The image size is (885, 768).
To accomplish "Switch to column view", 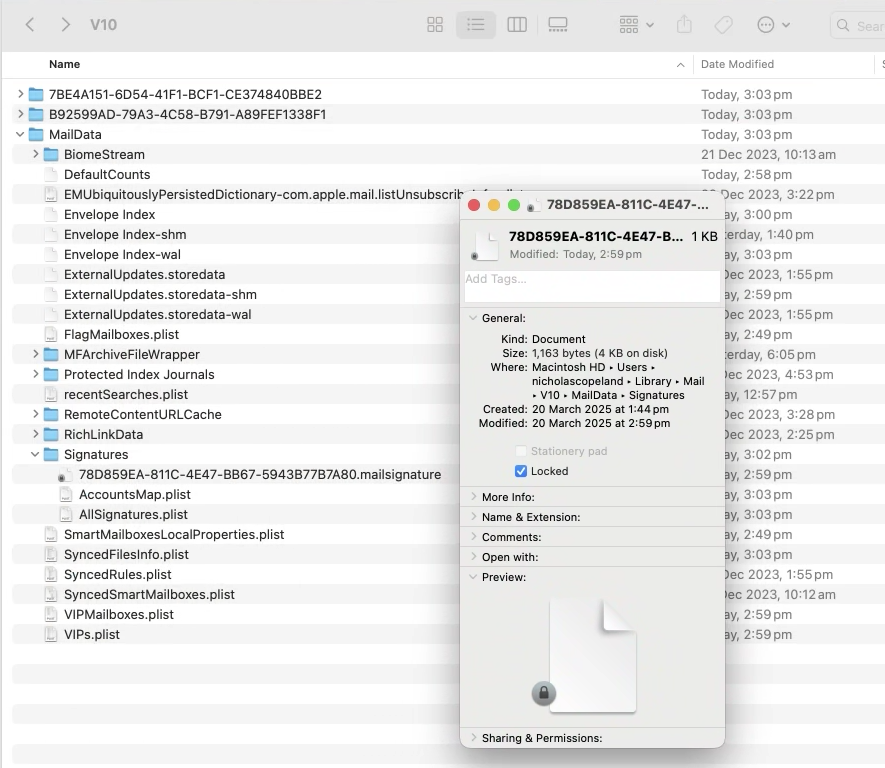I will (517, 25).
